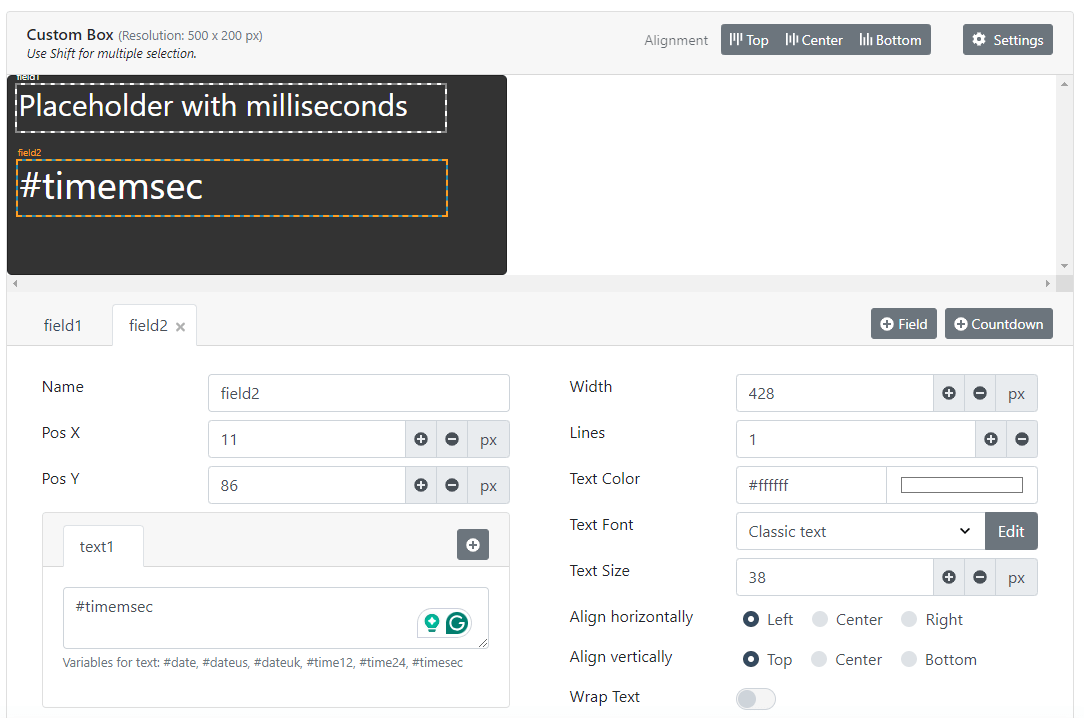Select Bottom vertical alignment

coord(908,659)
